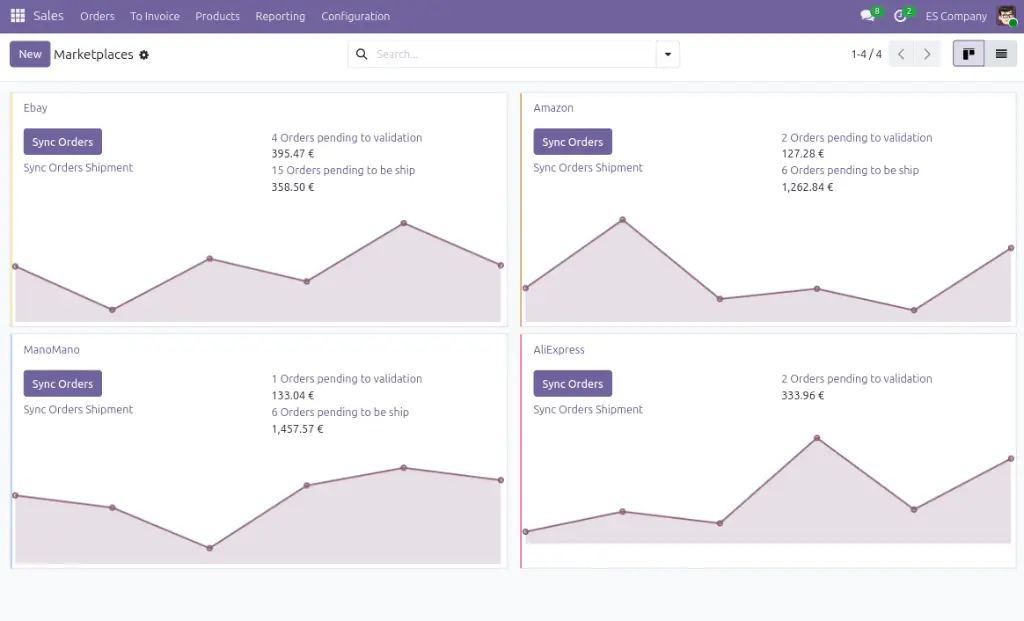Screen dimensions: 1024x621
Task: Open the user avatar account menu
Action: click(1008, 15)
